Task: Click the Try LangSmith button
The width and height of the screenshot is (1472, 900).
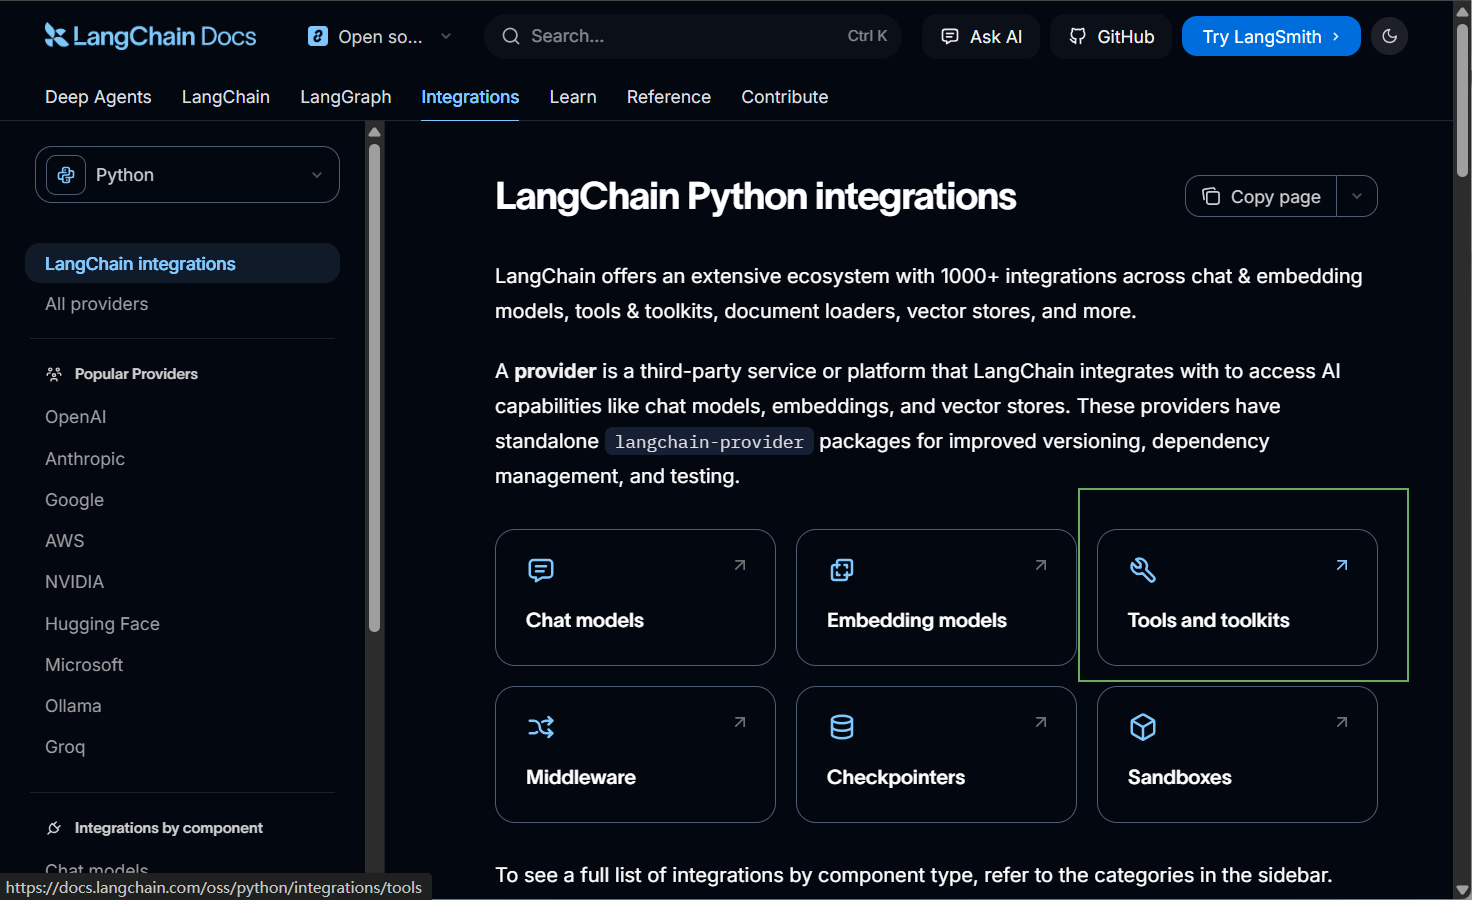Action: (x=1271, y=36)
